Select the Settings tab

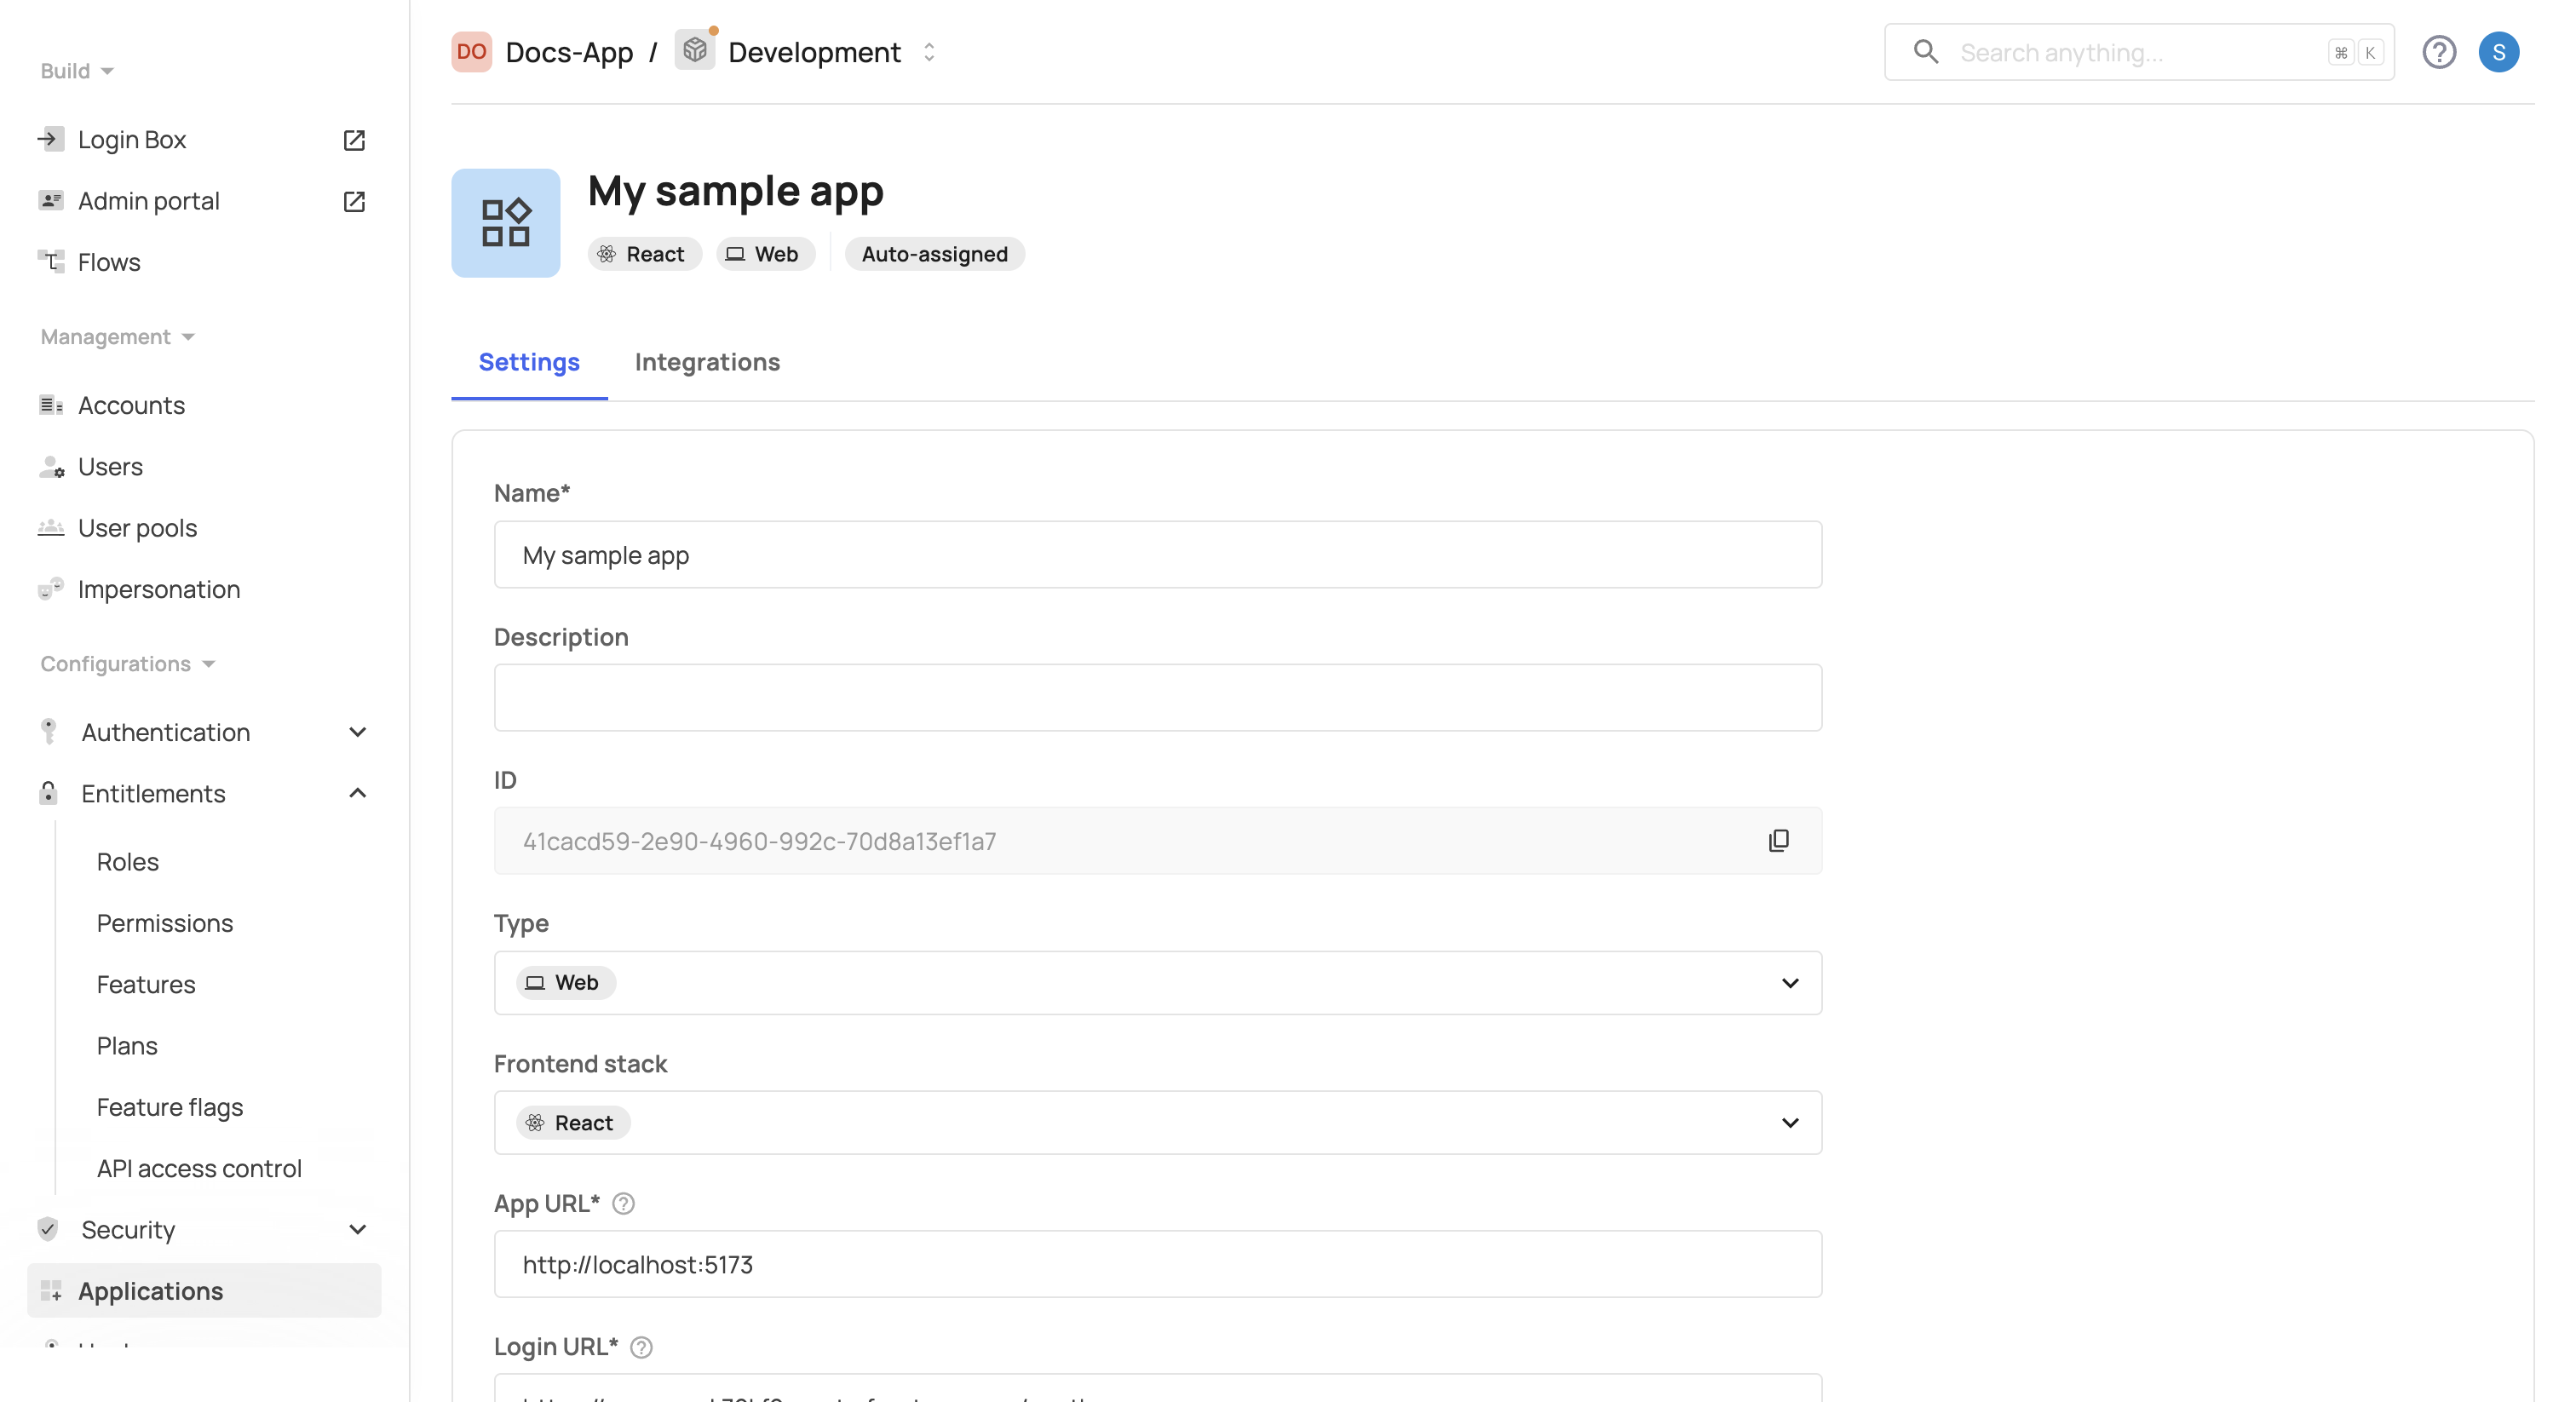tap(528, 362)
